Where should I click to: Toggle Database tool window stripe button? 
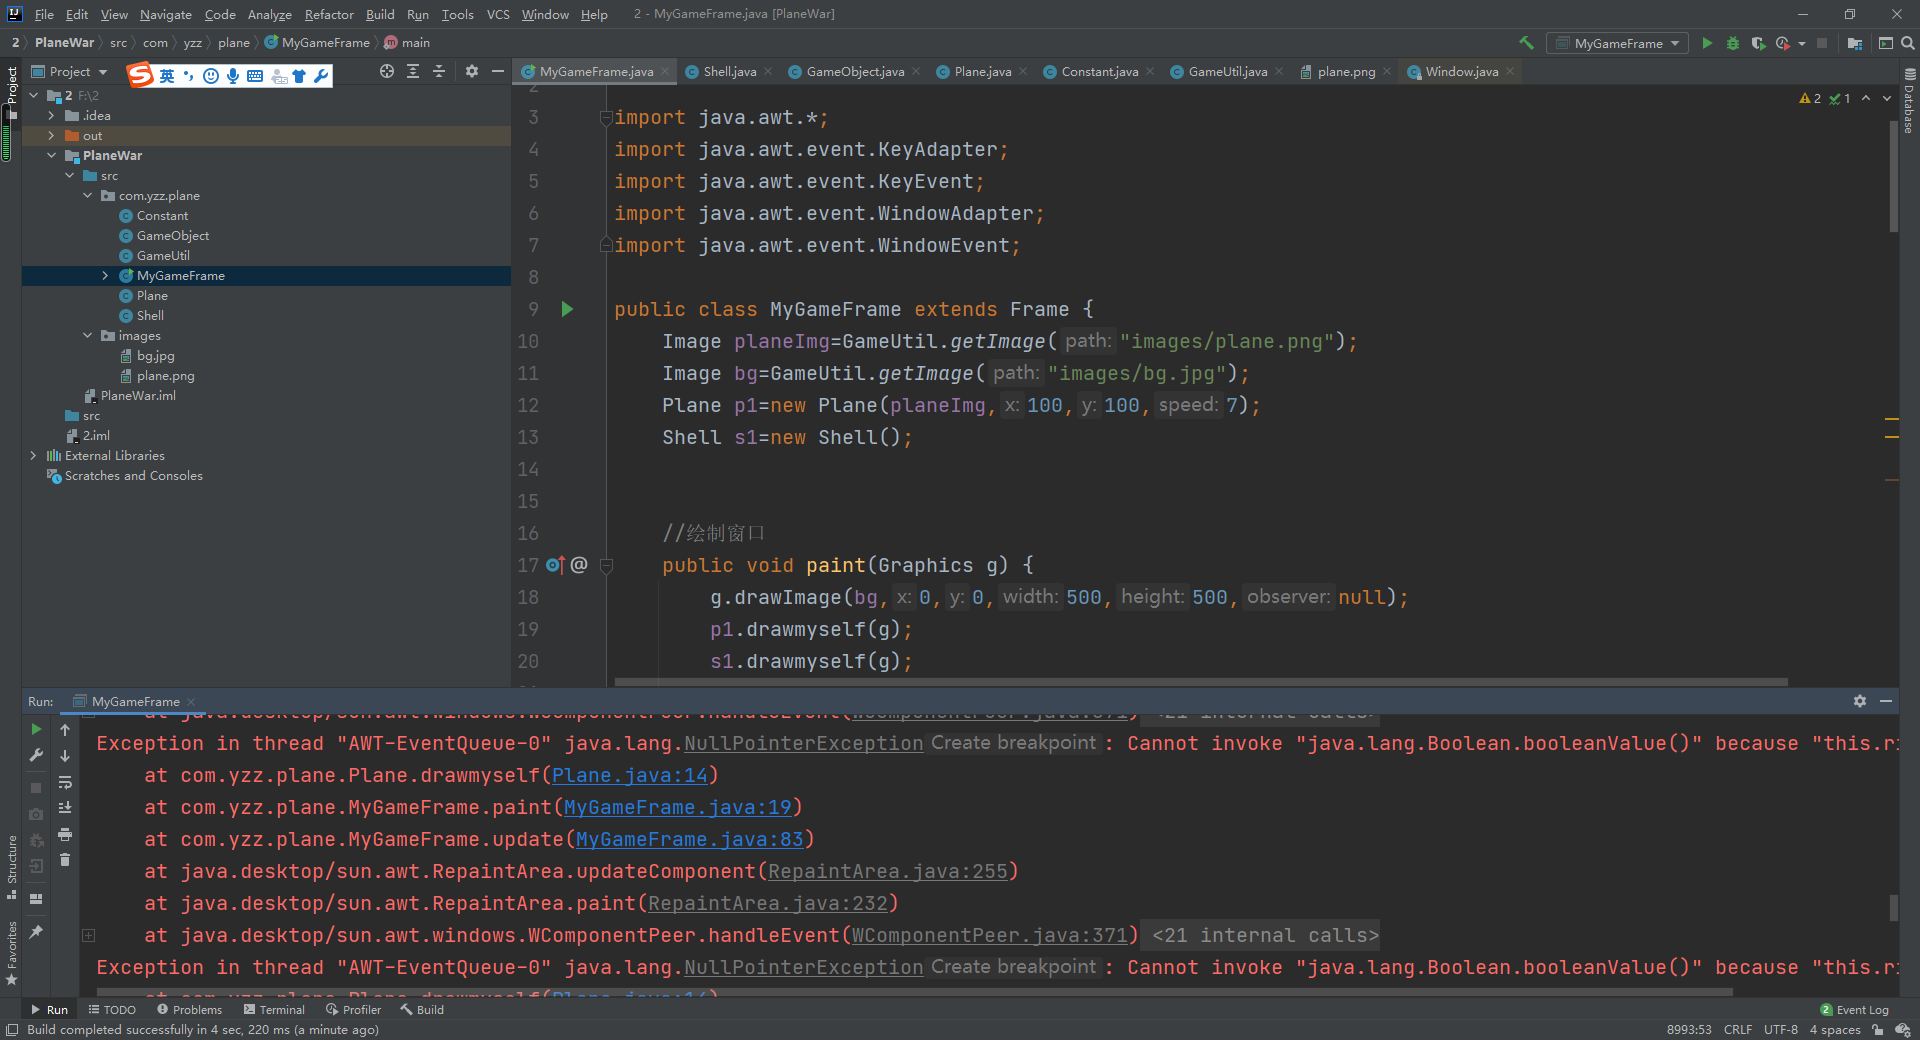click(x=1909, y=100)
